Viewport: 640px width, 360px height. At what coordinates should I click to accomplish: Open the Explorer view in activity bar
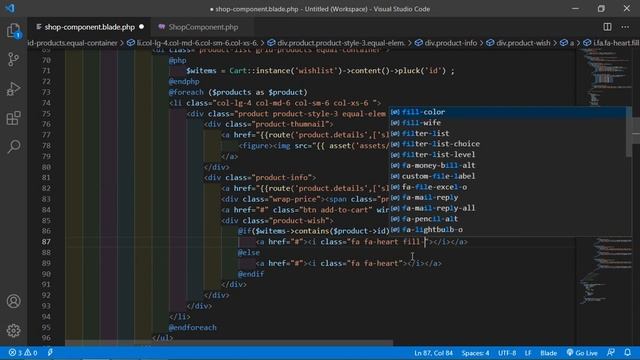(13, 31)
